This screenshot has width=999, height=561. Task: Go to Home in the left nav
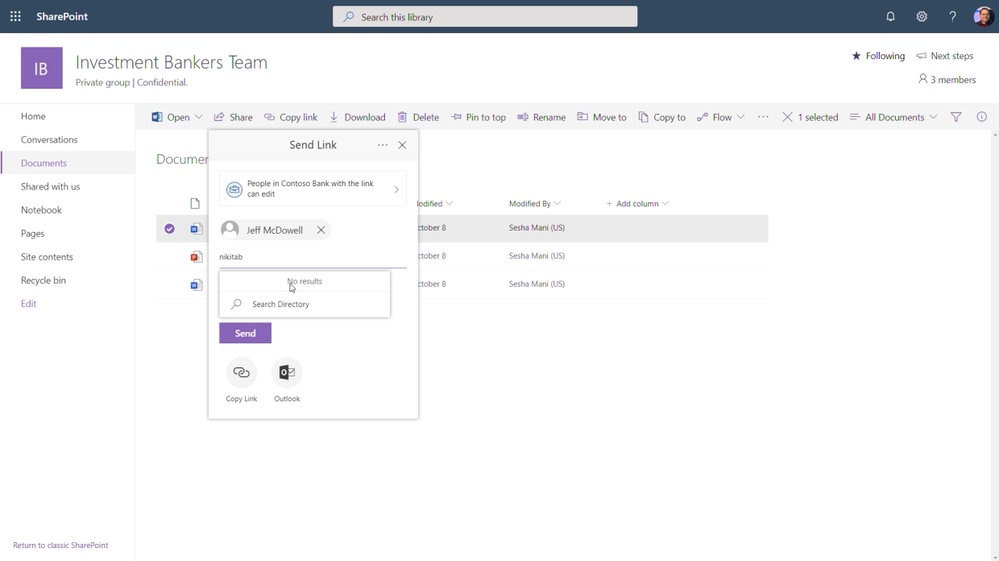[x=33, y=116]
